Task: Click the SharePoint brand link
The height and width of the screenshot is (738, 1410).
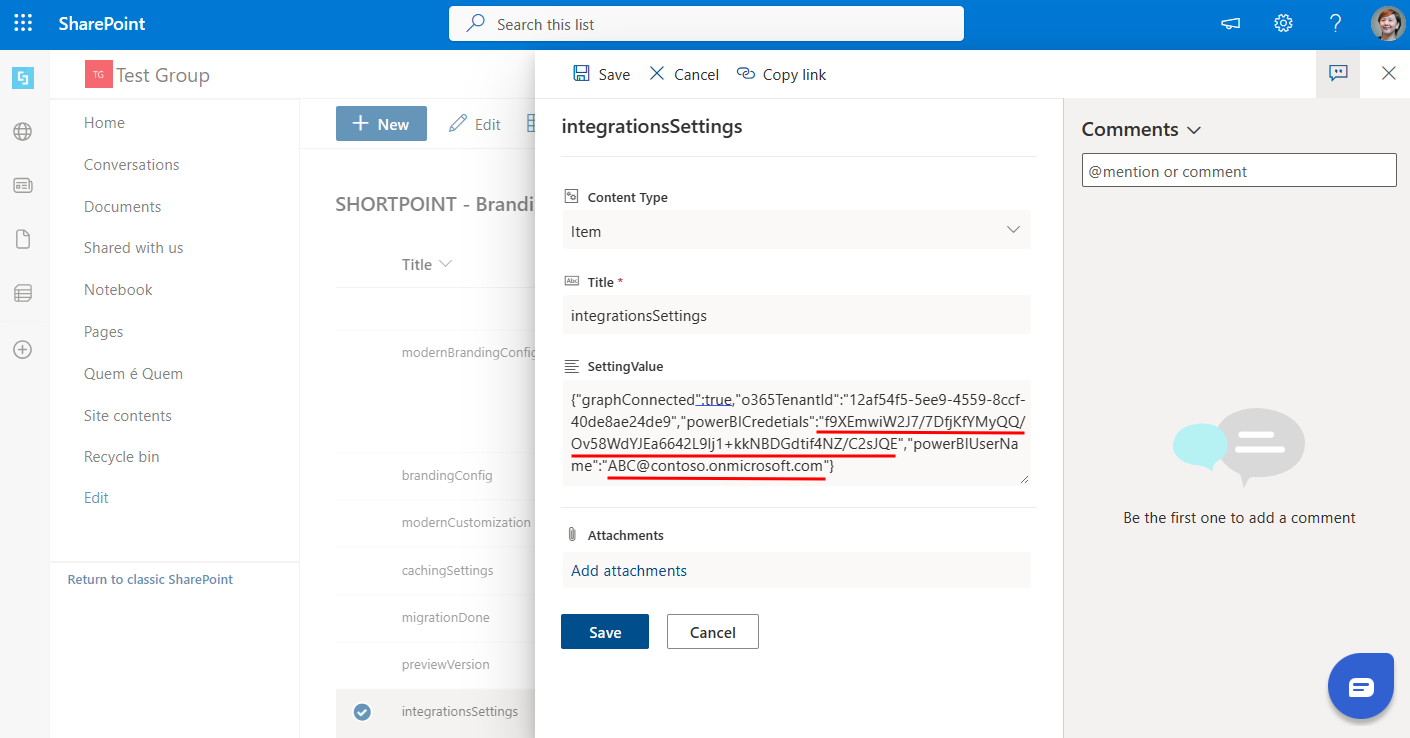Action: pyautogui.click(x=102, y=24)
